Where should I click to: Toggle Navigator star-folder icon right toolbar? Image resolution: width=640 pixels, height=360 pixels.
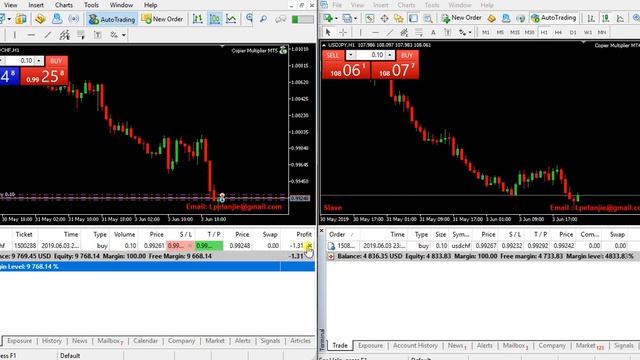pos(398,18)
